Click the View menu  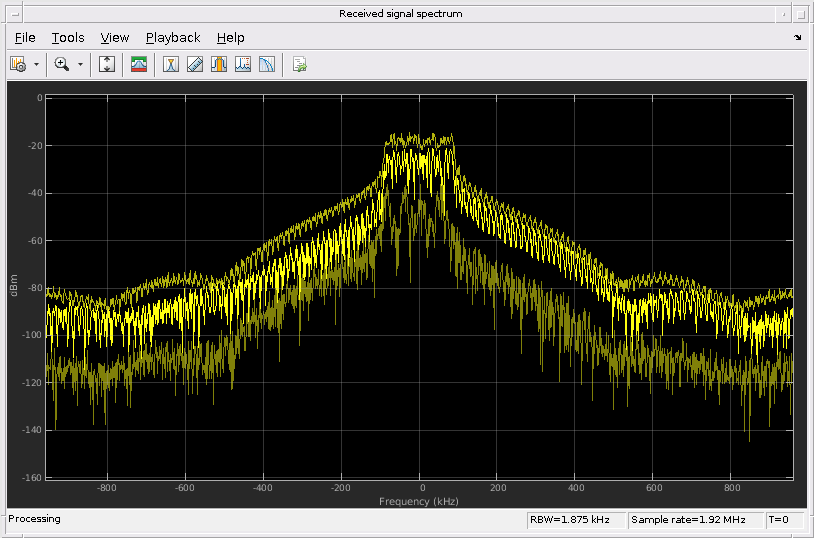115,38
